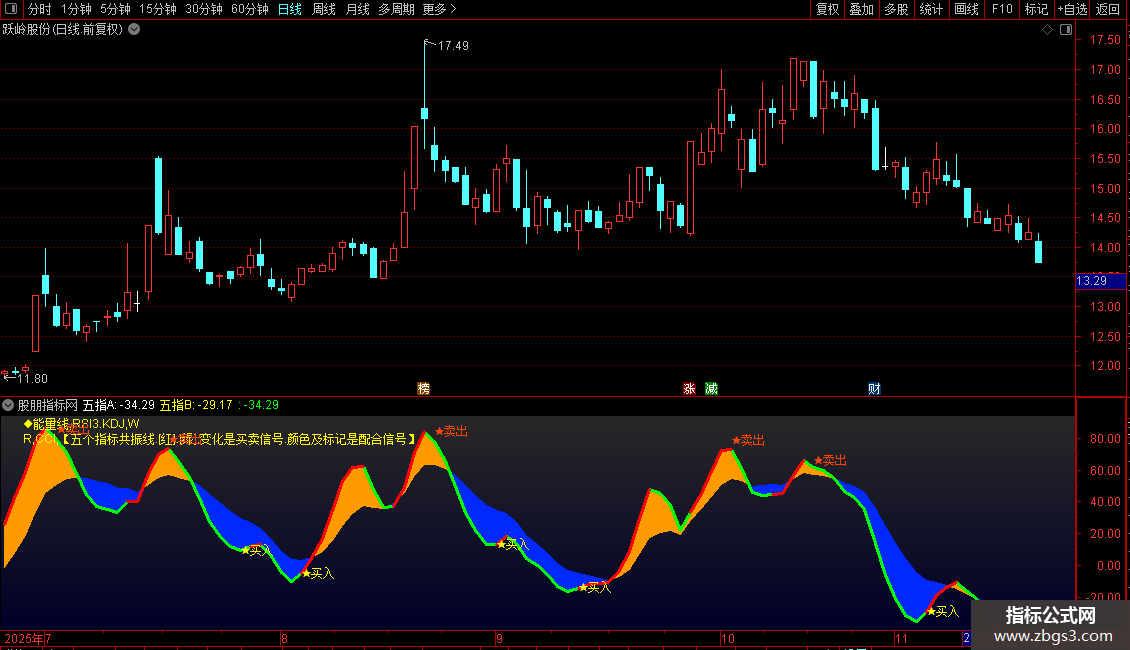This screenshot has height=650, width=1130.
Task: Click the 标记 mark button
Action: click(1036, 9)
